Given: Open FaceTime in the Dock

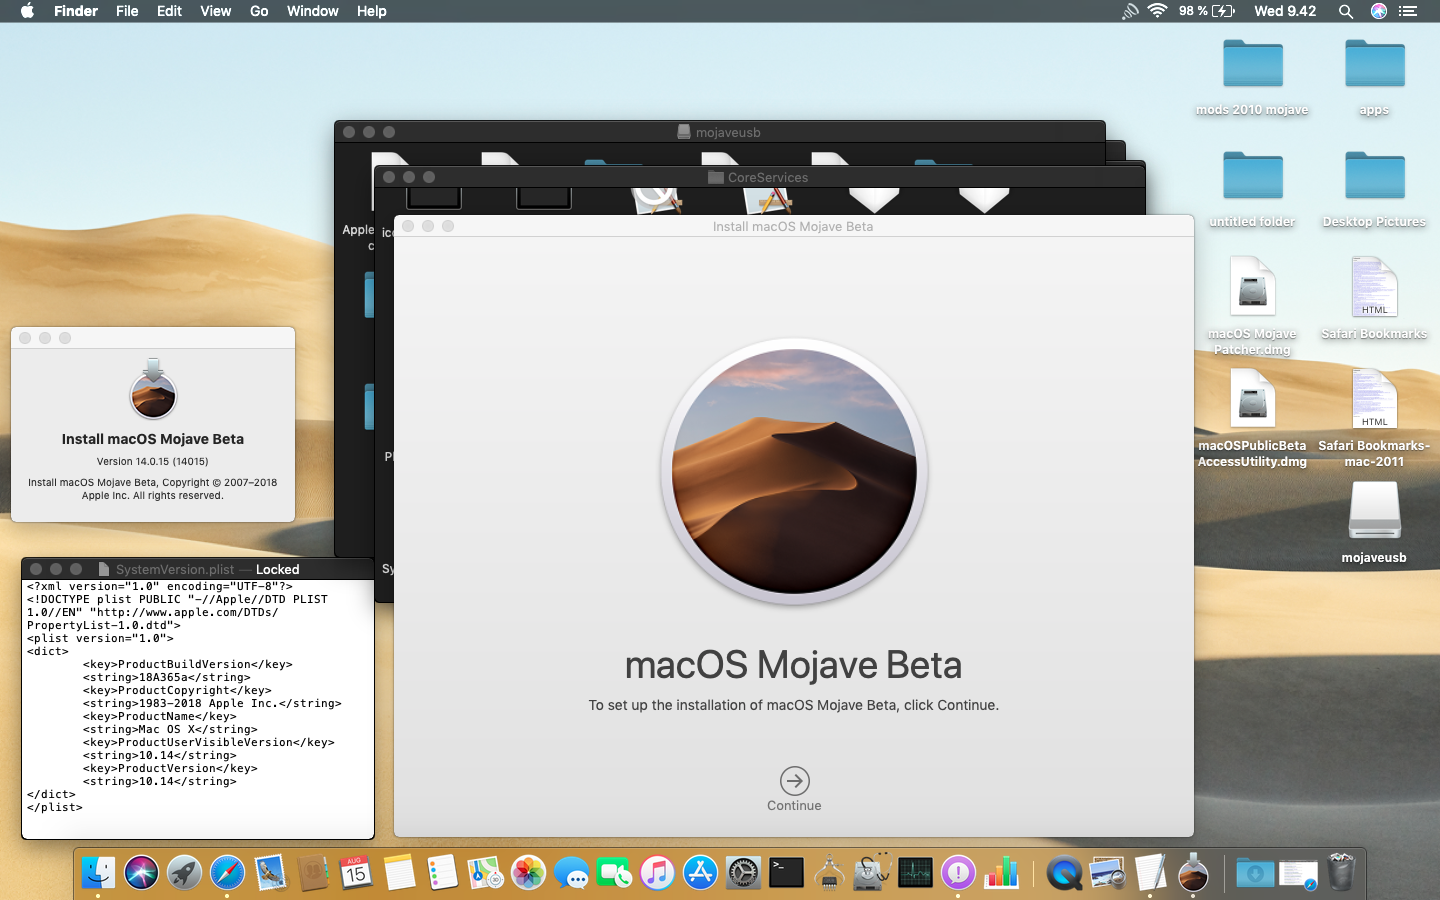Looking at the screenshot, I should pyautogui.click(x=614, y=872).
